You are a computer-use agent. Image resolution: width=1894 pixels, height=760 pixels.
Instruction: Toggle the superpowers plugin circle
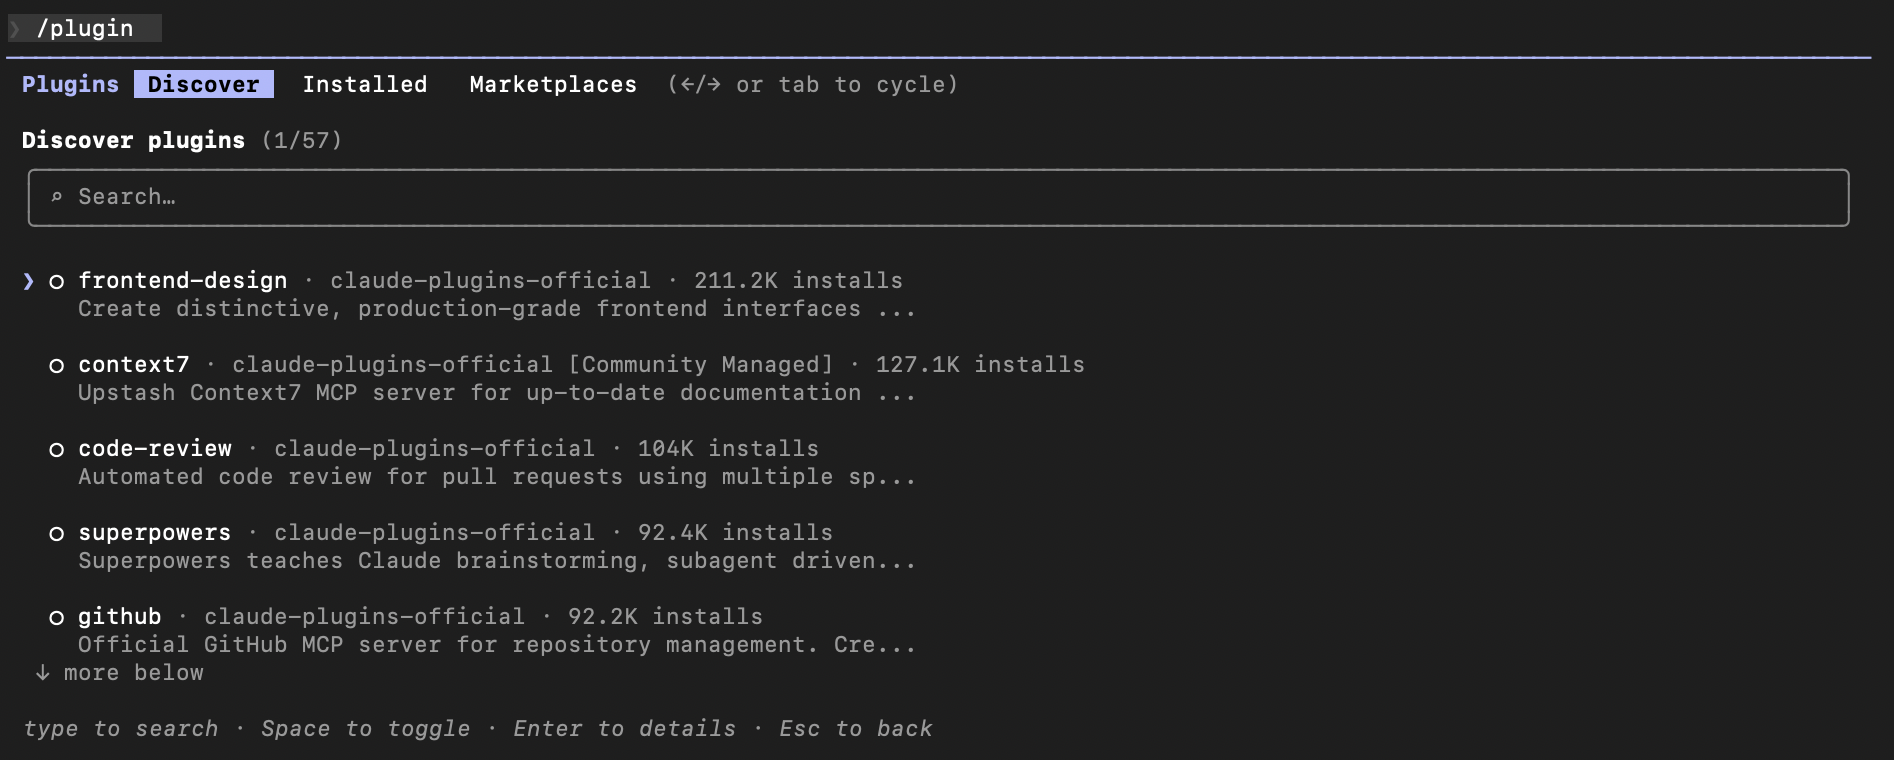pos(57,534)
